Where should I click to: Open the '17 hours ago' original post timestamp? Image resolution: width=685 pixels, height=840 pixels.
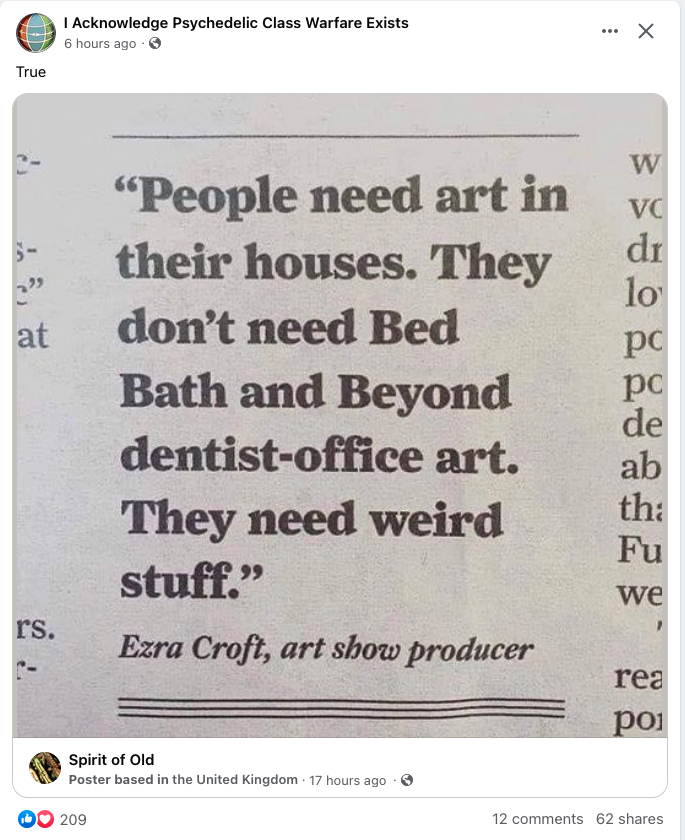[348, 780]
